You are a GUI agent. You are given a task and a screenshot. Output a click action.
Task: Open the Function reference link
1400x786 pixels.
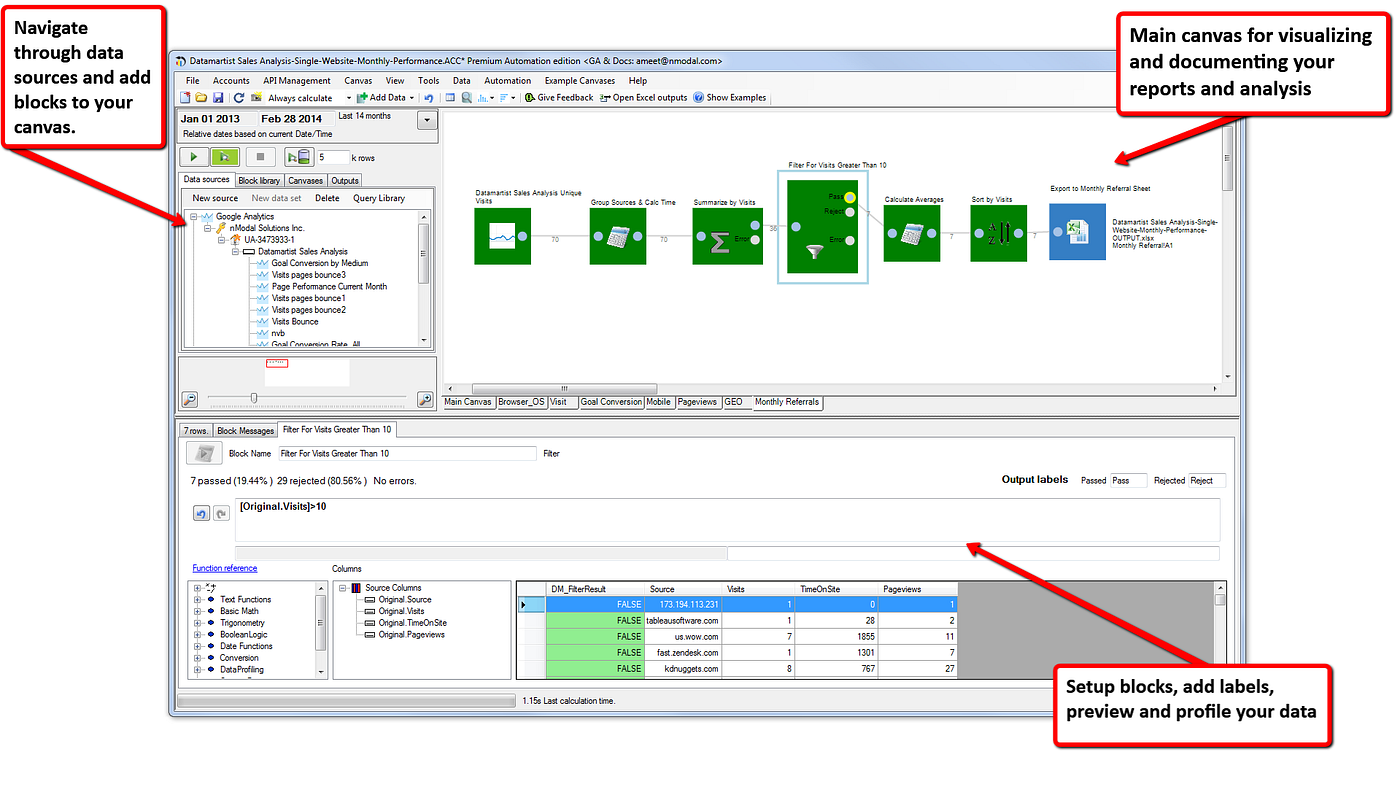pyautogui.click(x=225, y=568)
